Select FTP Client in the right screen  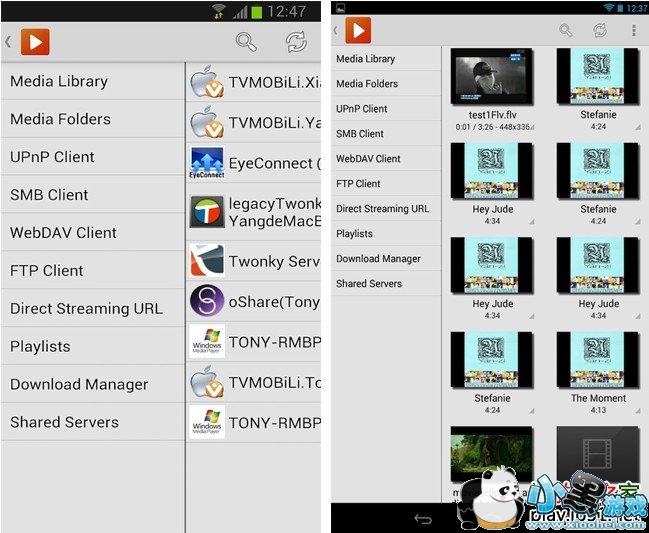(x=386, y=183)
